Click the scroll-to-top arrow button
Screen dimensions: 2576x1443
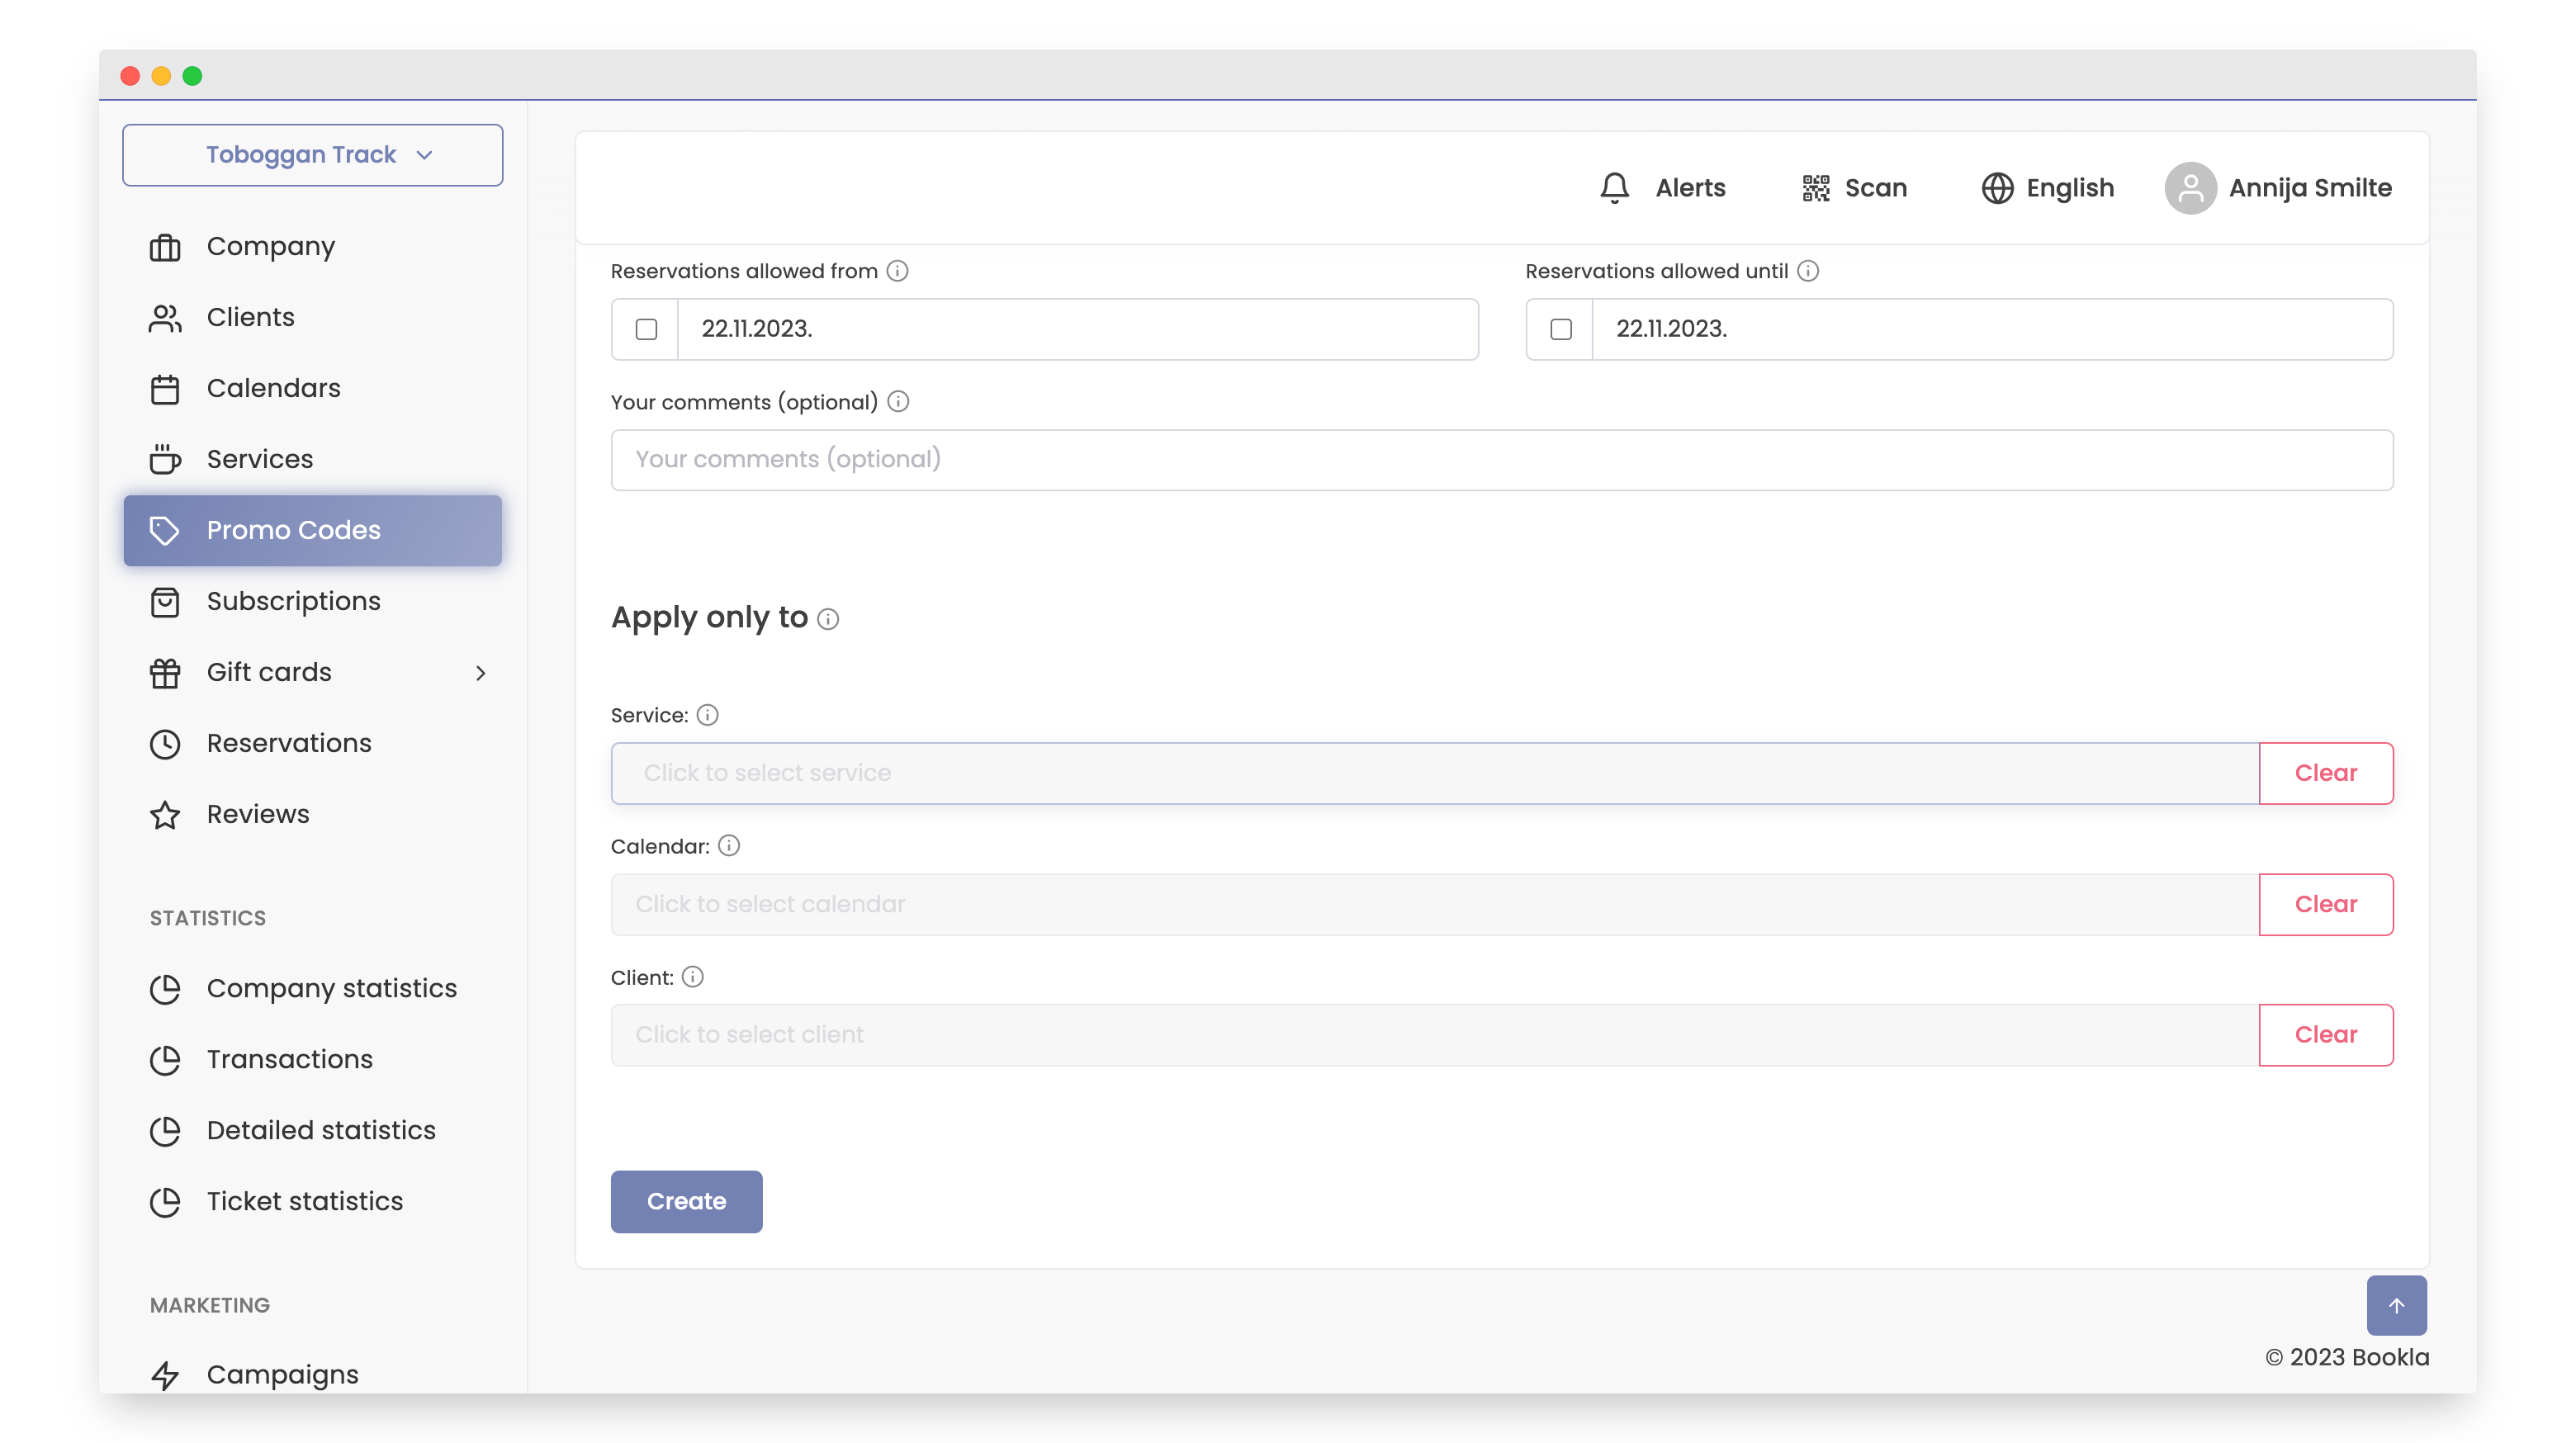[x=2395, y=1304]
